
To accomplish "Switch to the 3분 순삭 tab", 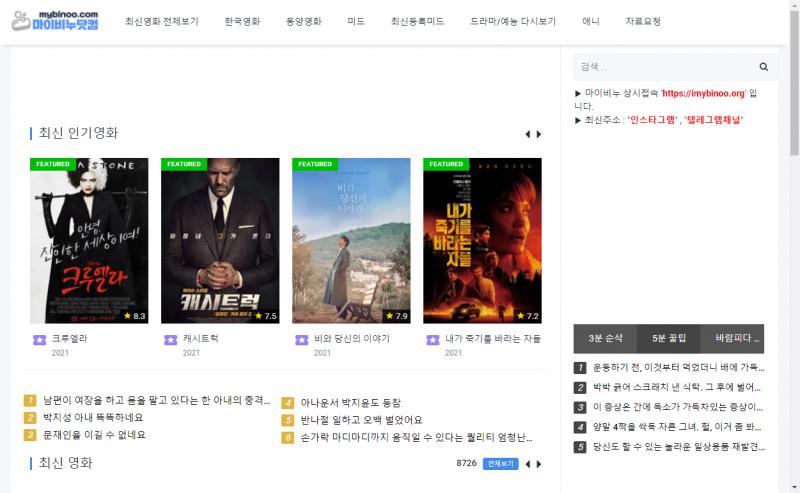I will click(x=605, y=338).
